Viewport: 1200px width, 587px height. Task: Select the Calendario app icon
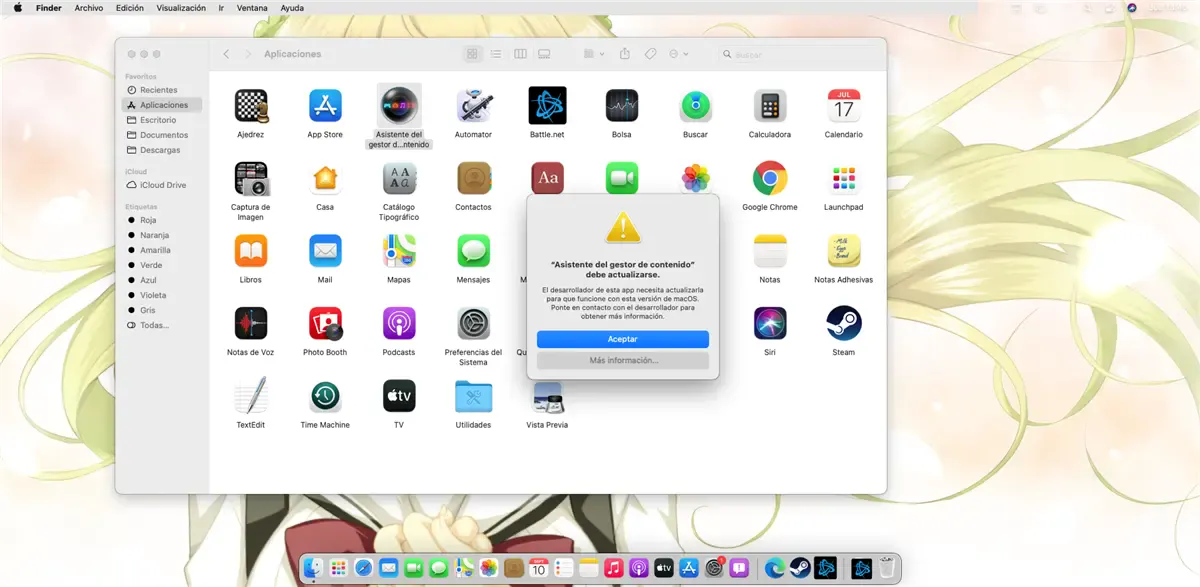[x=844, y=105]
